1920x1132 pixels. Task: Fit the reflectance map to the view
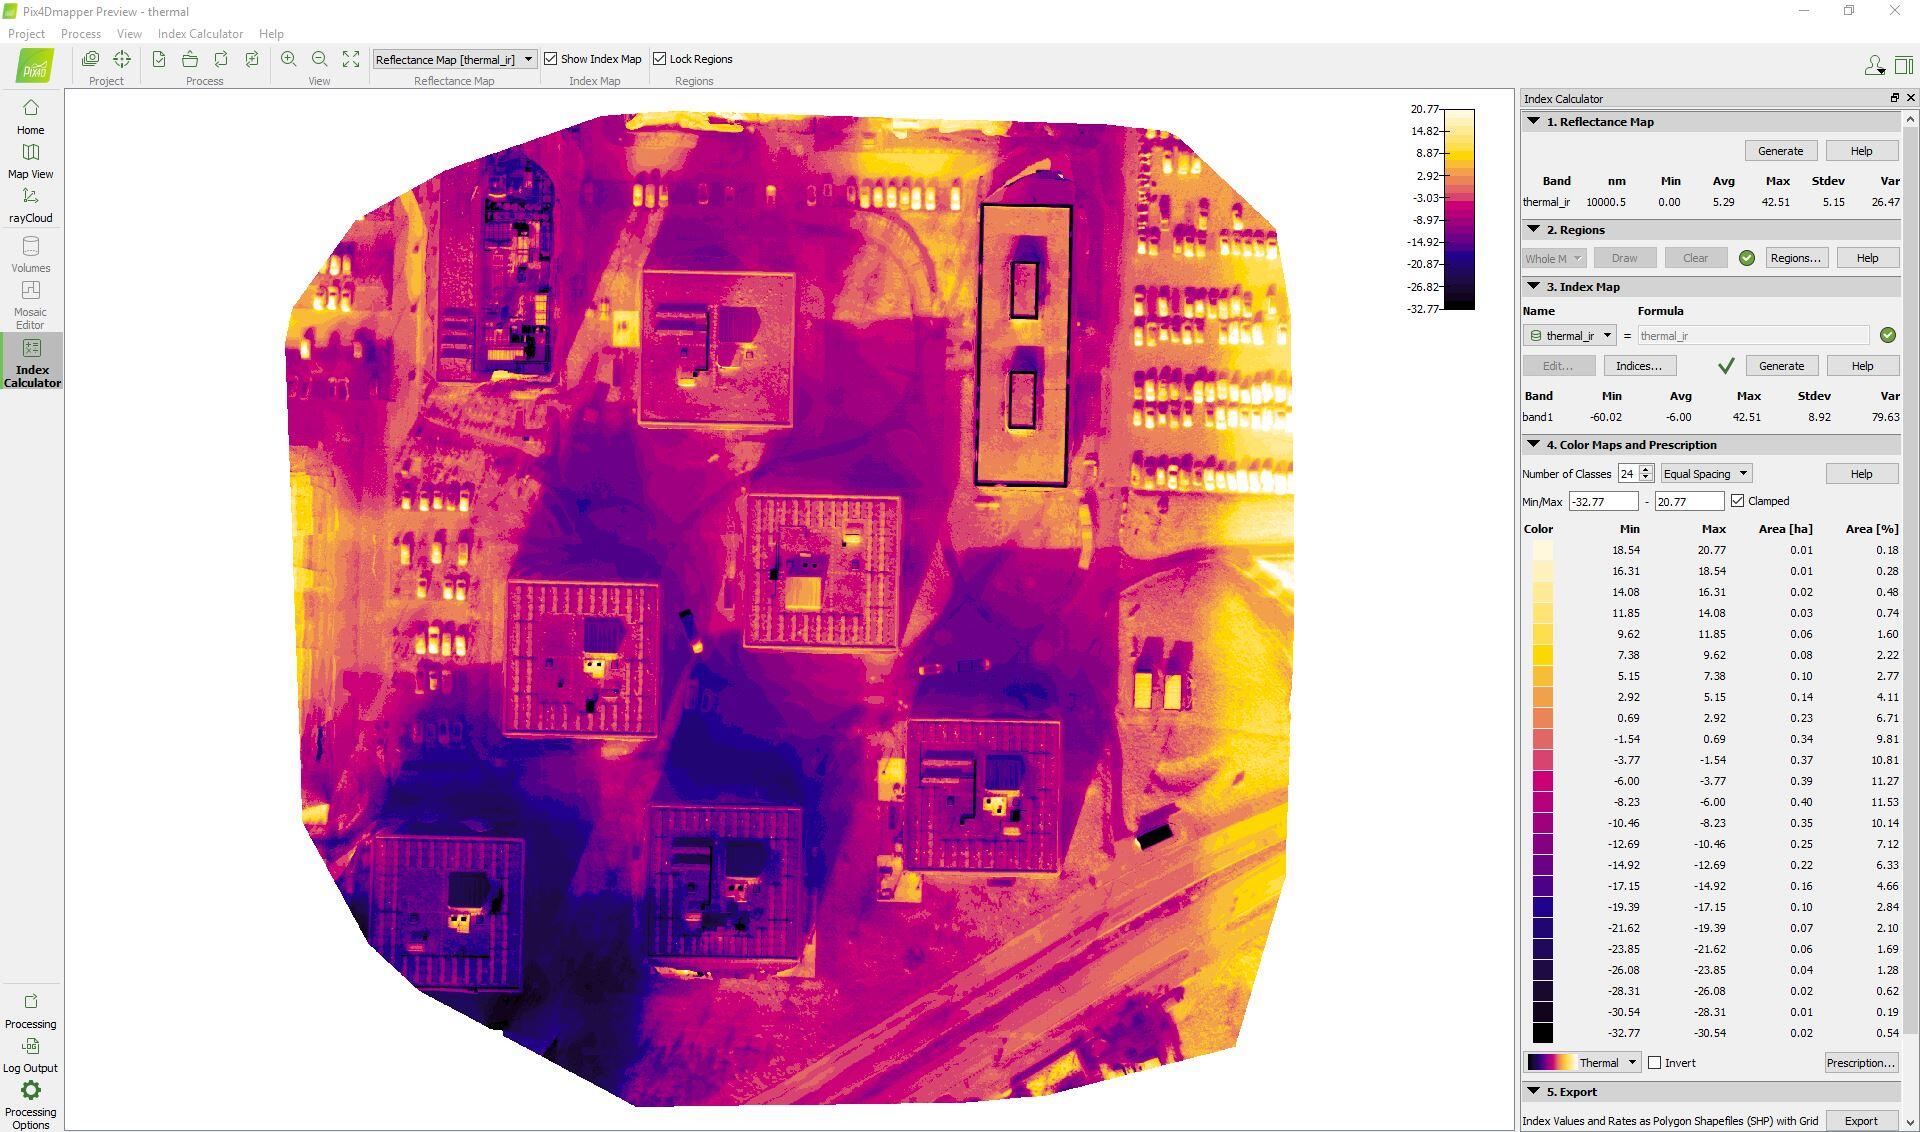click(x=351, y=58)
